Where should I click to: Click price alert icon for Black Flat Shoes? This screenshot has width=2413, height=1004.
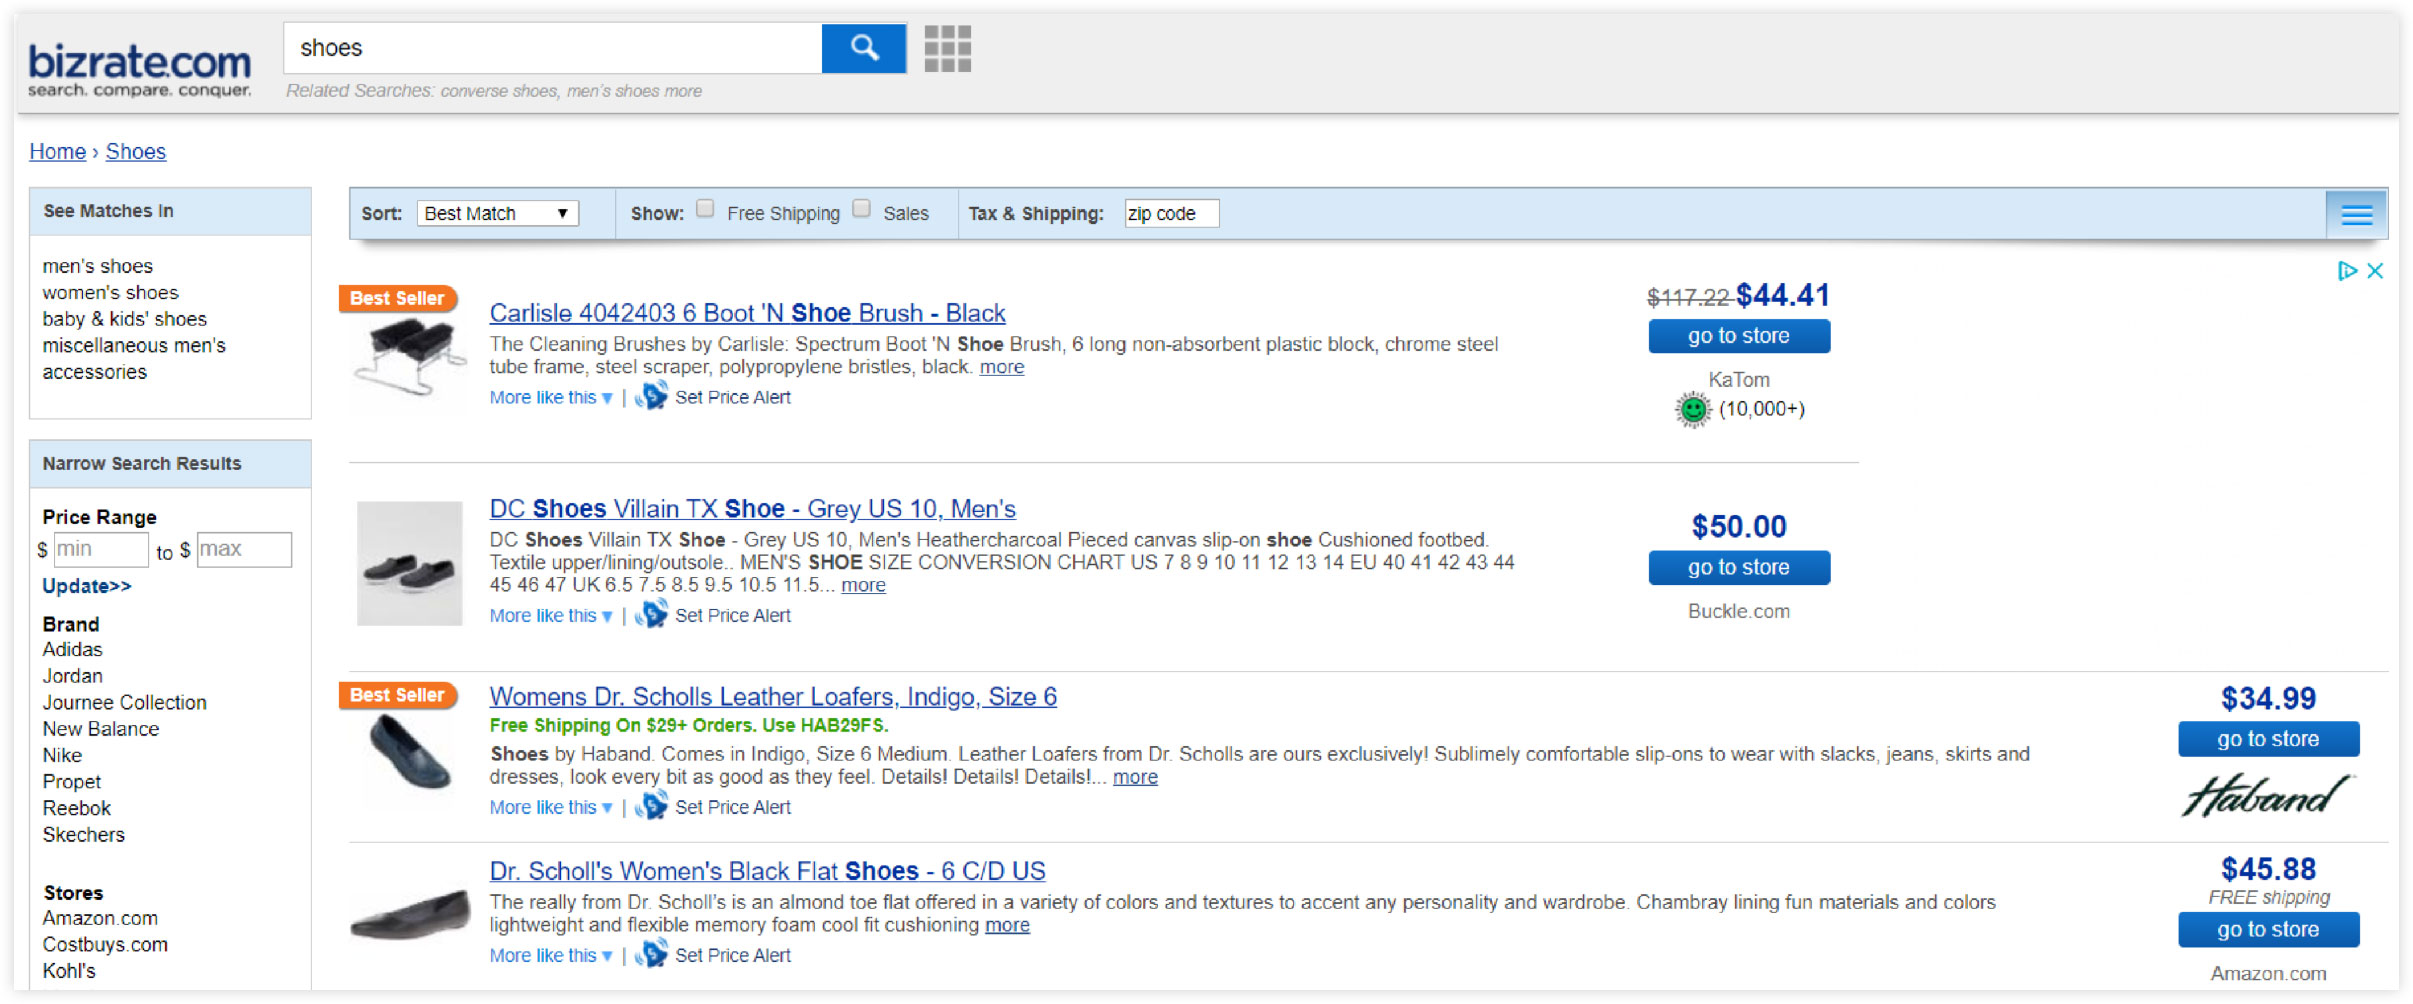(652, 954)
